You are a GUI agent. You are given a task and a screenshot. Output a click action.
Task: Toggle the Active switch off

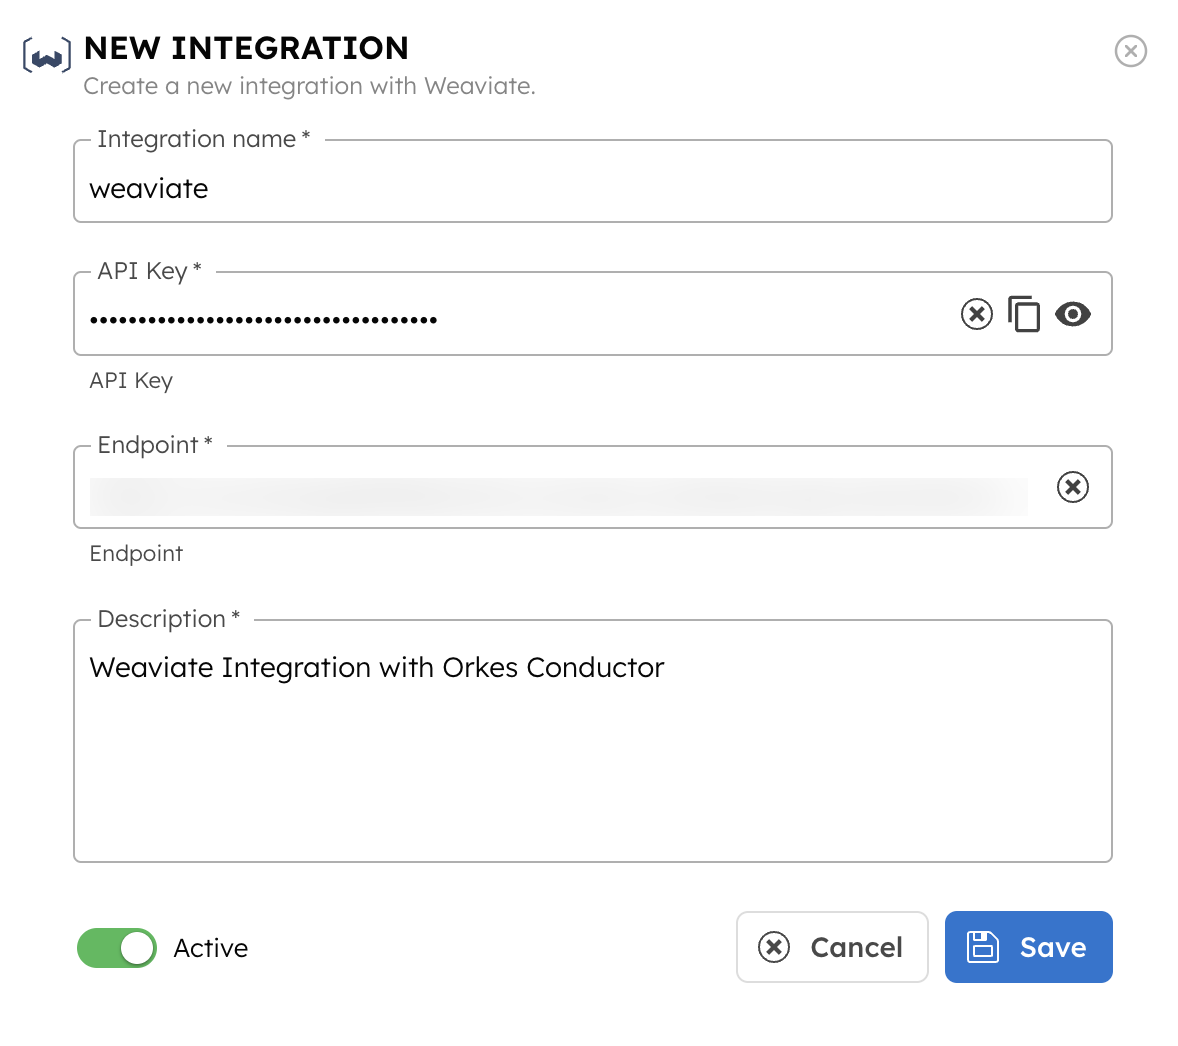(x=117, y=948)
